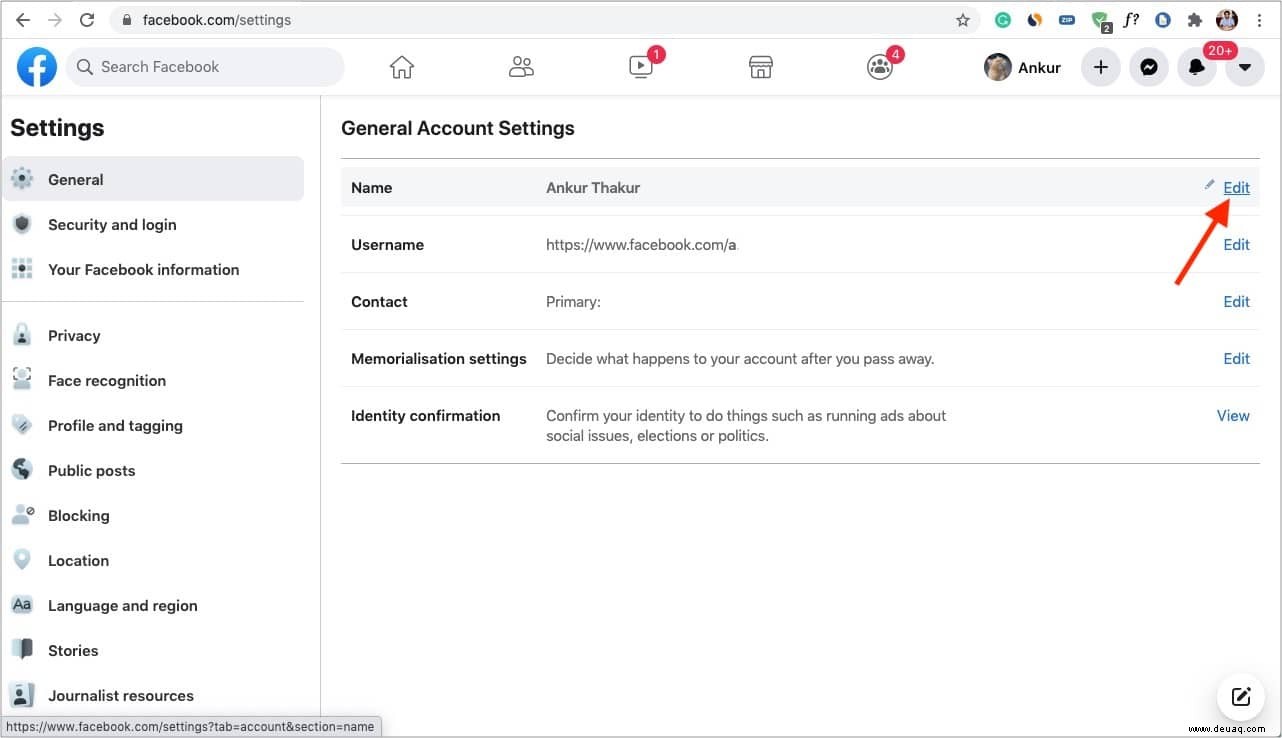The height and width of the screenshot is (738, 1282).
Task: Open Privacy settings
Action: coord(153,335)
